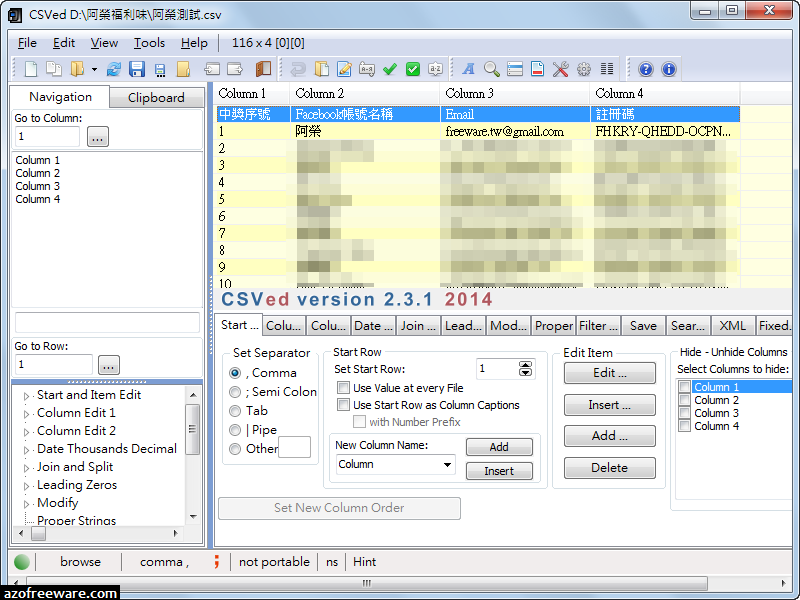Select the Pipe separator radio button
Viewport: 800px width, 600px height.
click(x=235, y=430)
